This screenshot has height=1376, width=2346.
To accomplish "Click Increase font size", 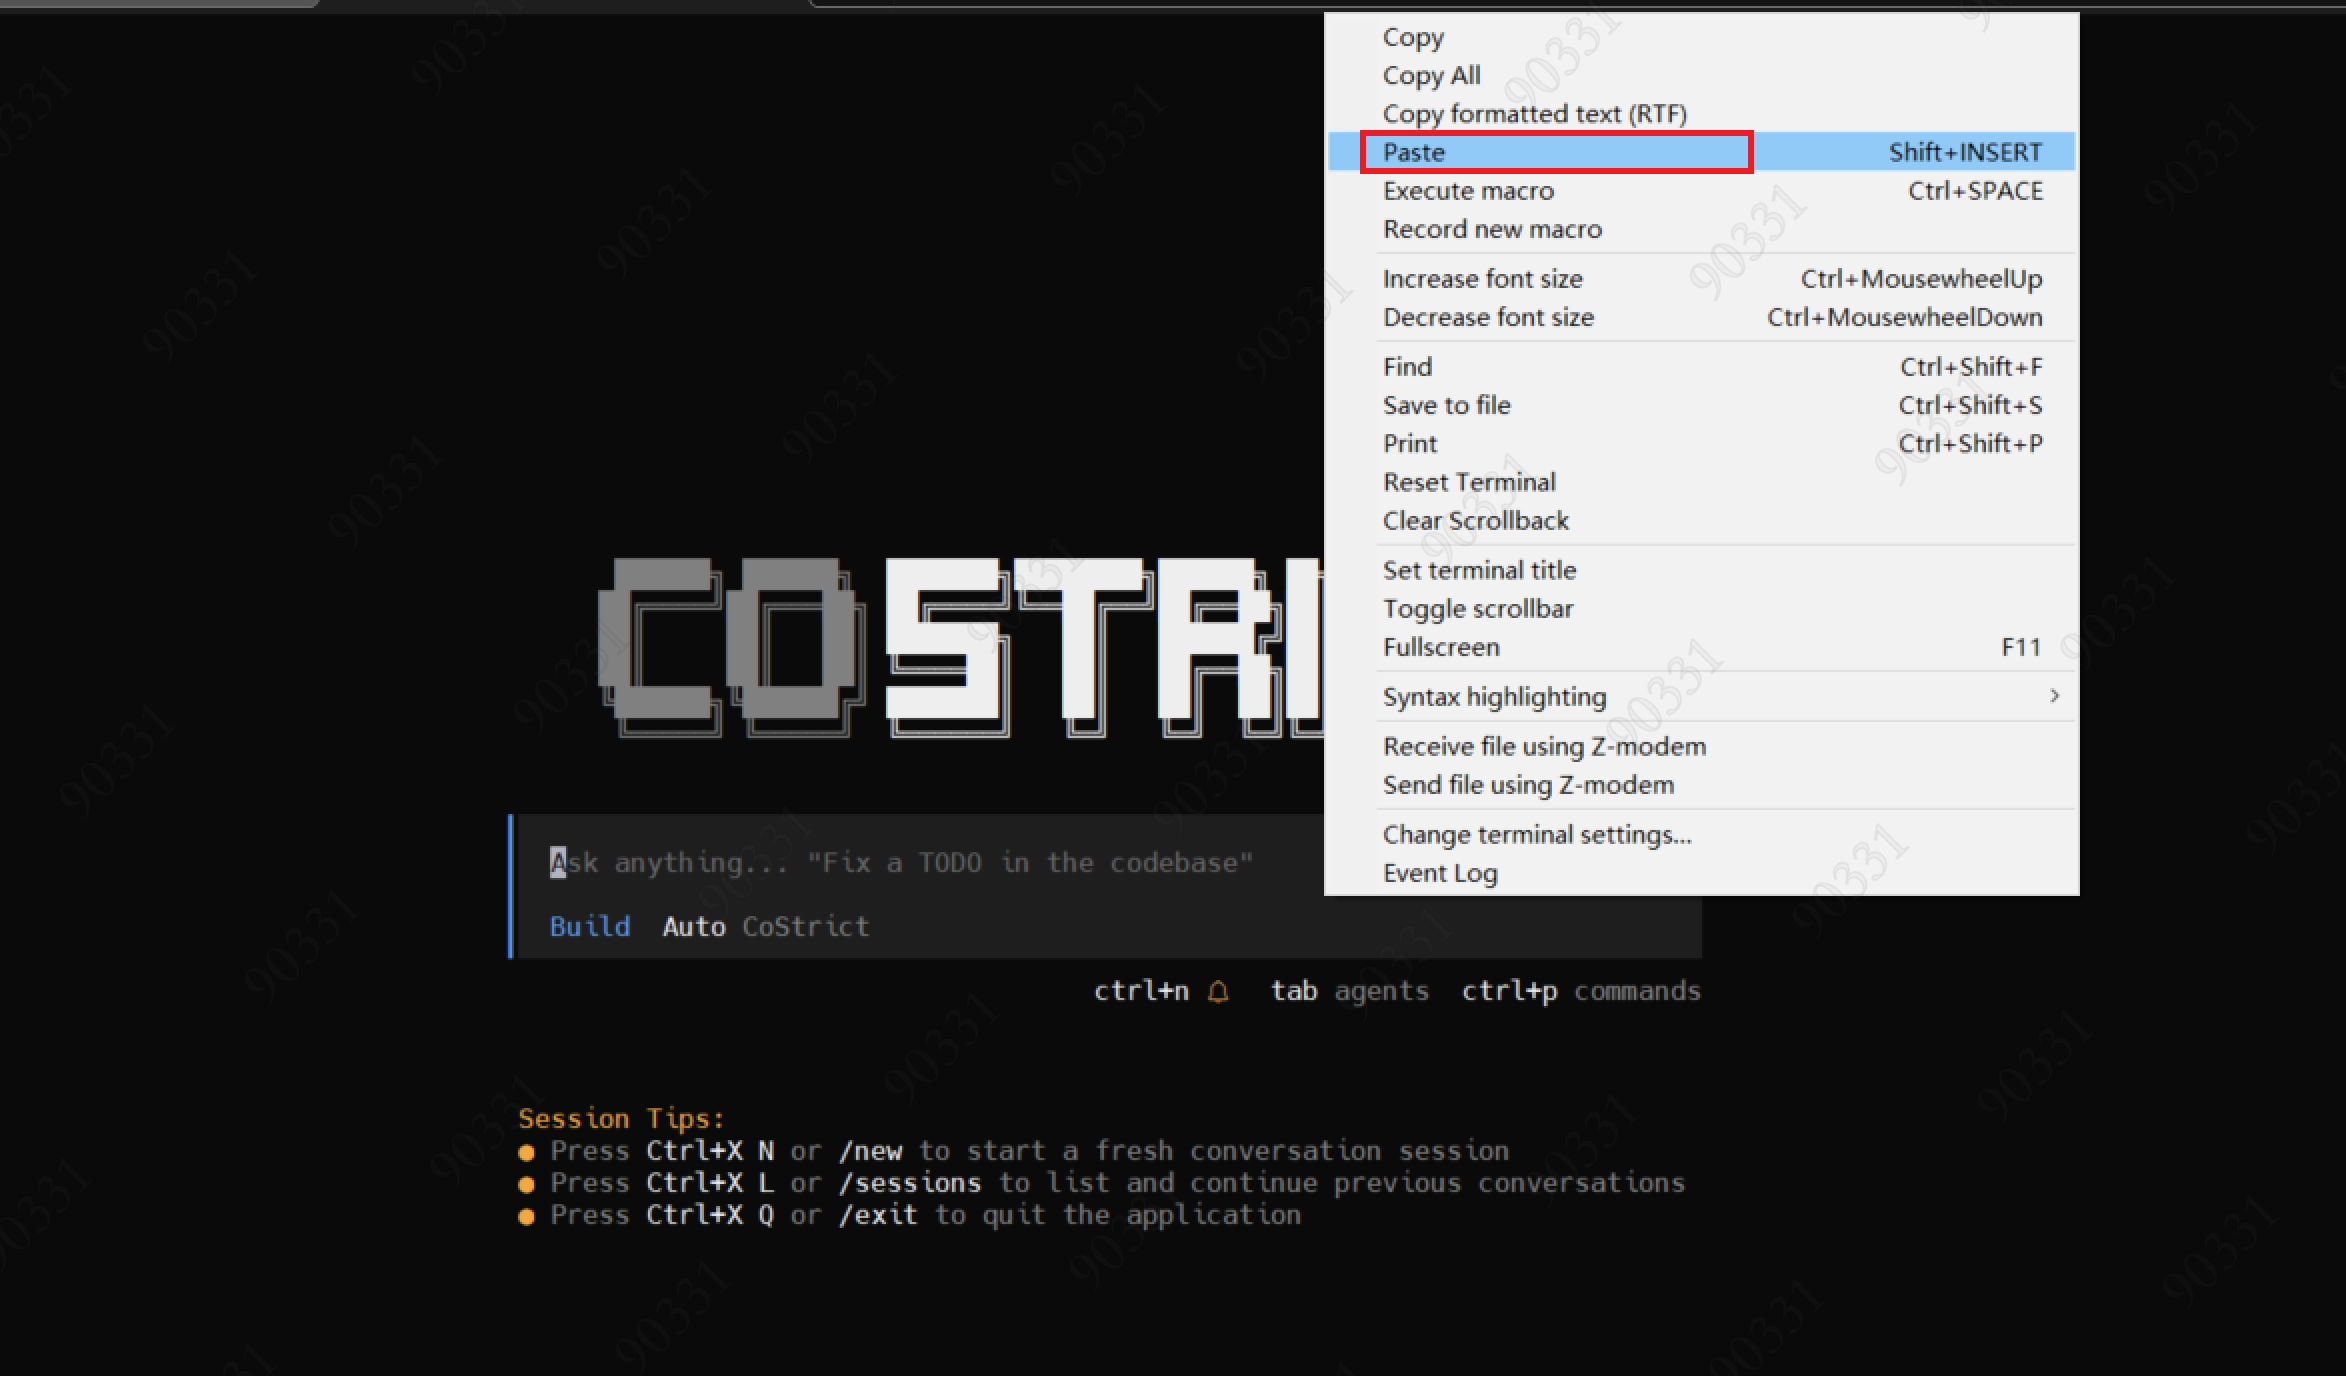I will (1482, 279).
